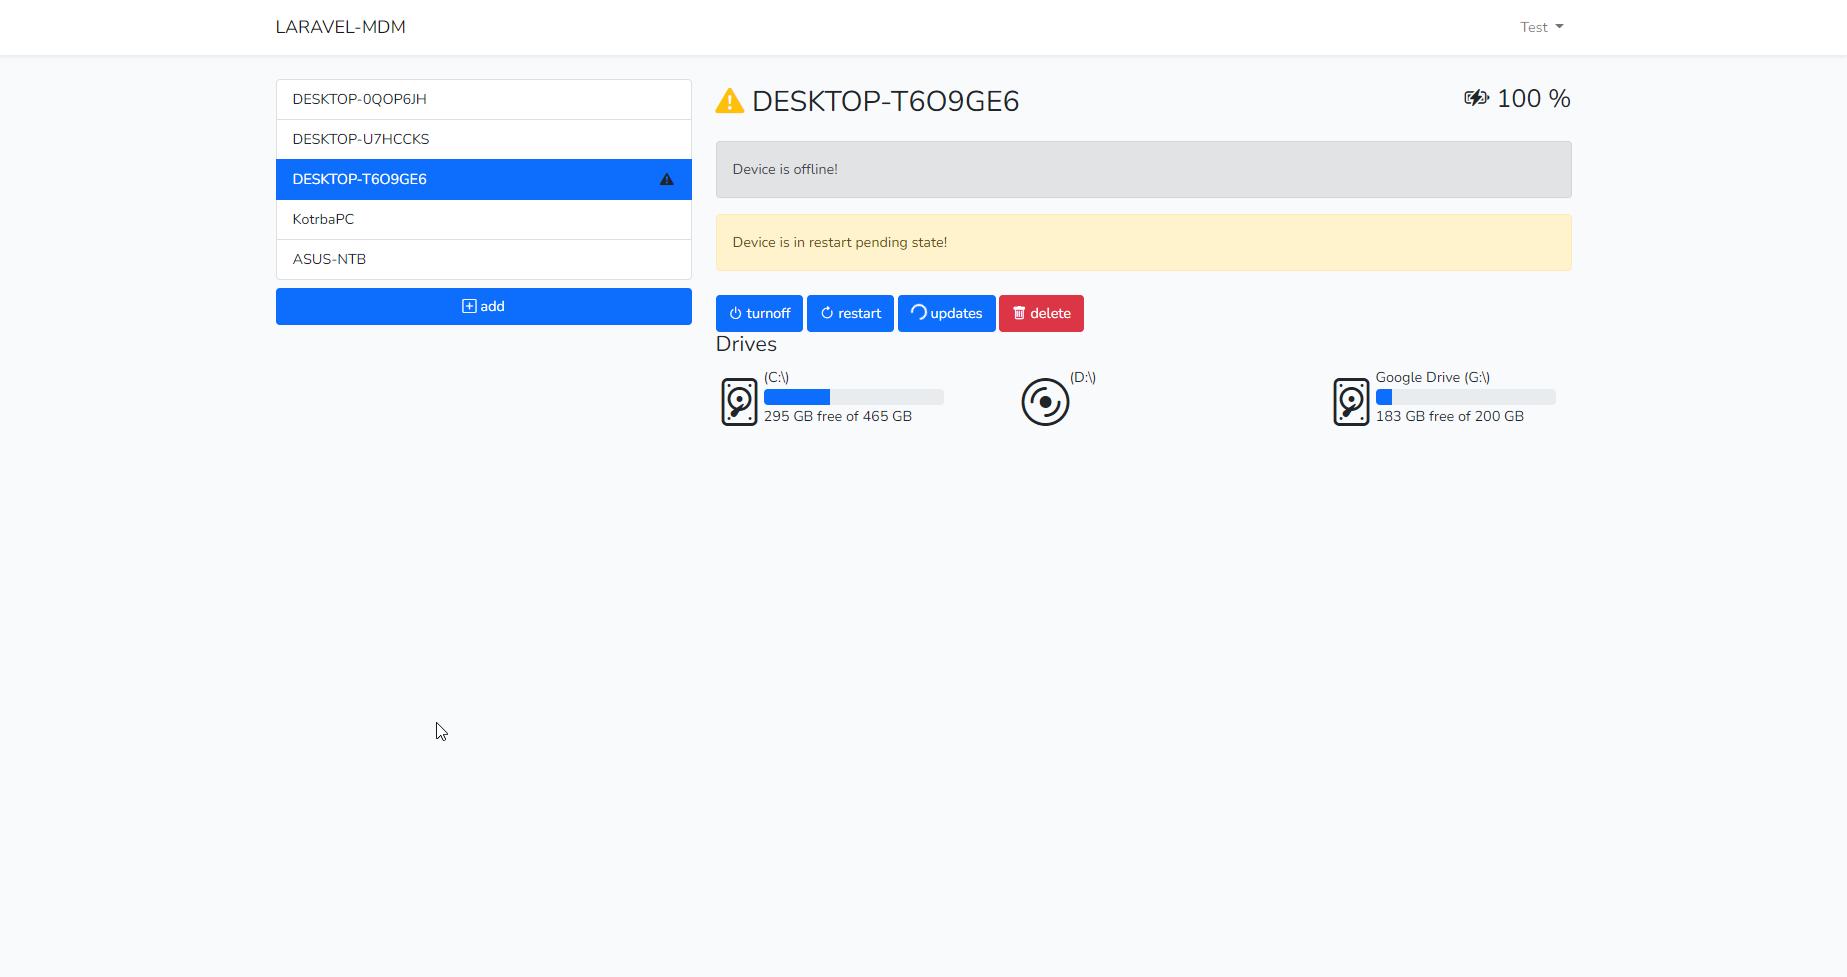Click the 'Google Drive (G:\)' label

[1433, 377]
